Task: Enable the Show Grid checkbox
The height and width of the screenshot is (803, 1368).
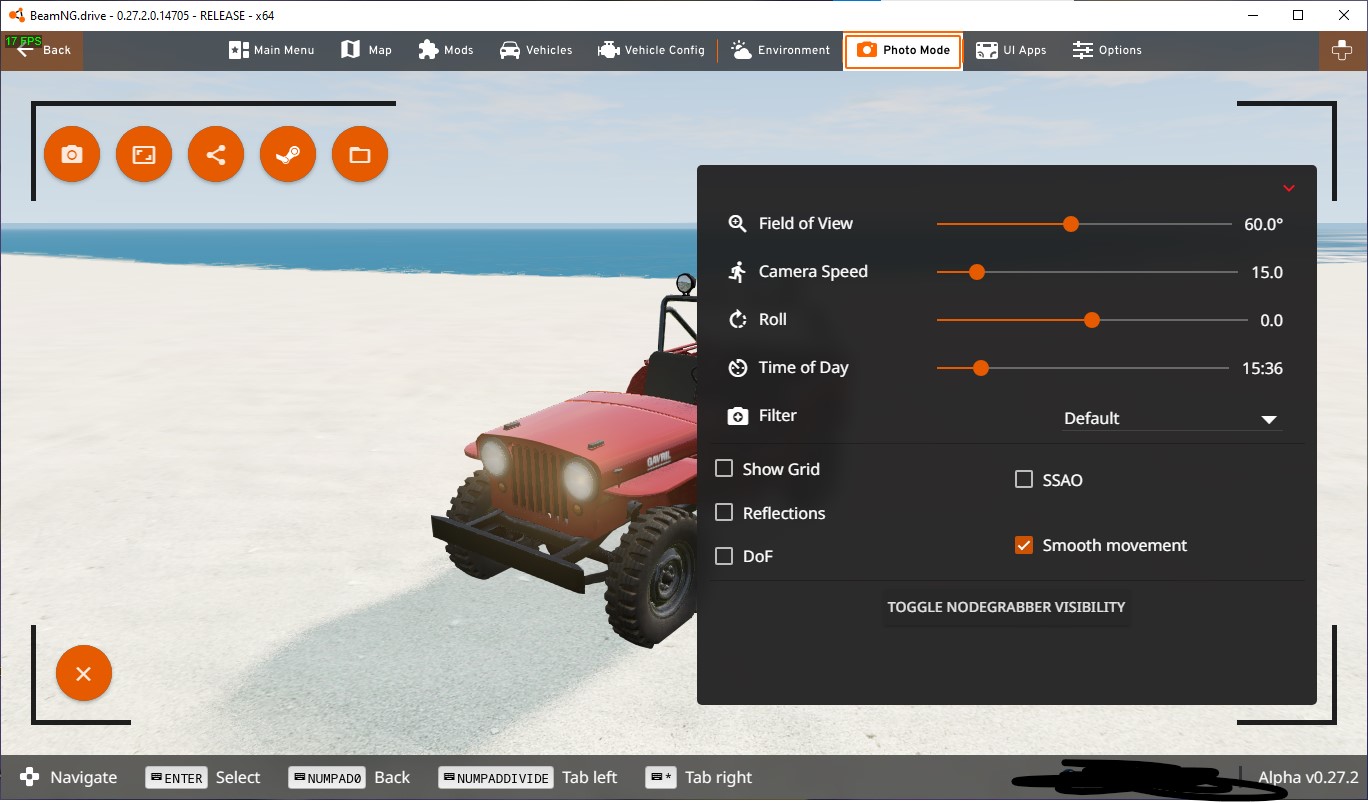Action: [x=724, y=468]
